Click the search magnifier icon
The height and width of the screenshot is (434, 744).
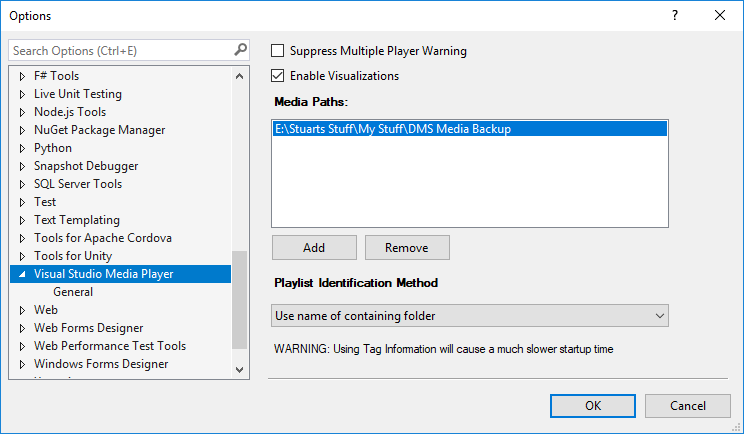pyautogui.click(x=241, y=50)
